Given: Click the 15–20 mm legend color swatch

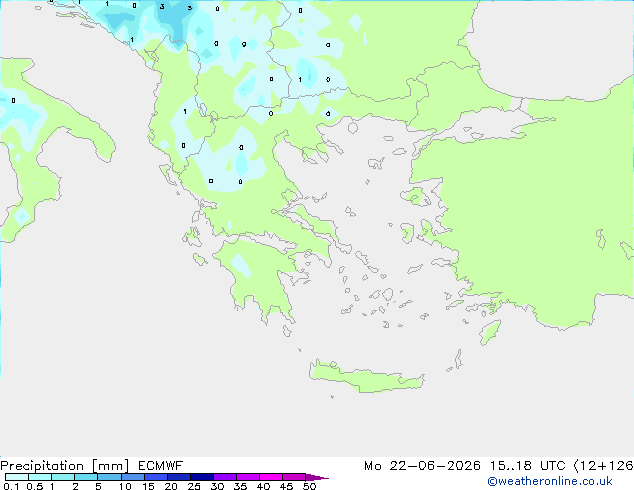Looking at the screenshot, I should [155, 477].
